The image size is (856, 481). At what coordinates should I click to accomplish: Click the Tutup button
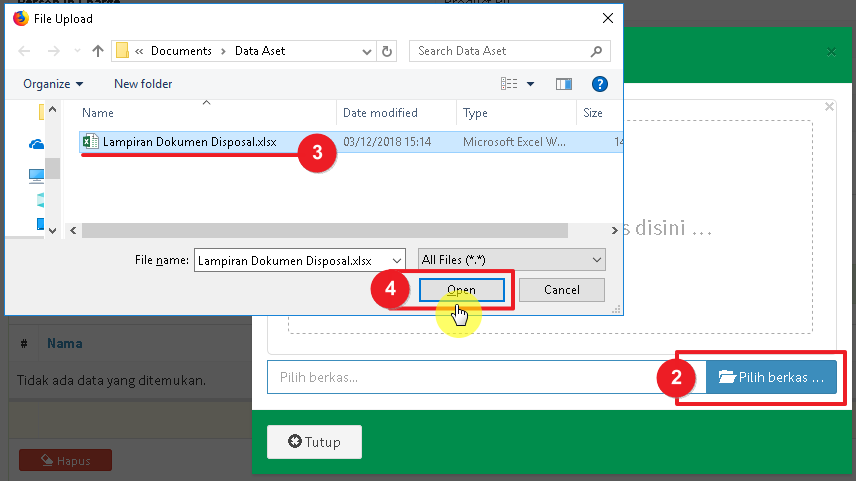314,442
